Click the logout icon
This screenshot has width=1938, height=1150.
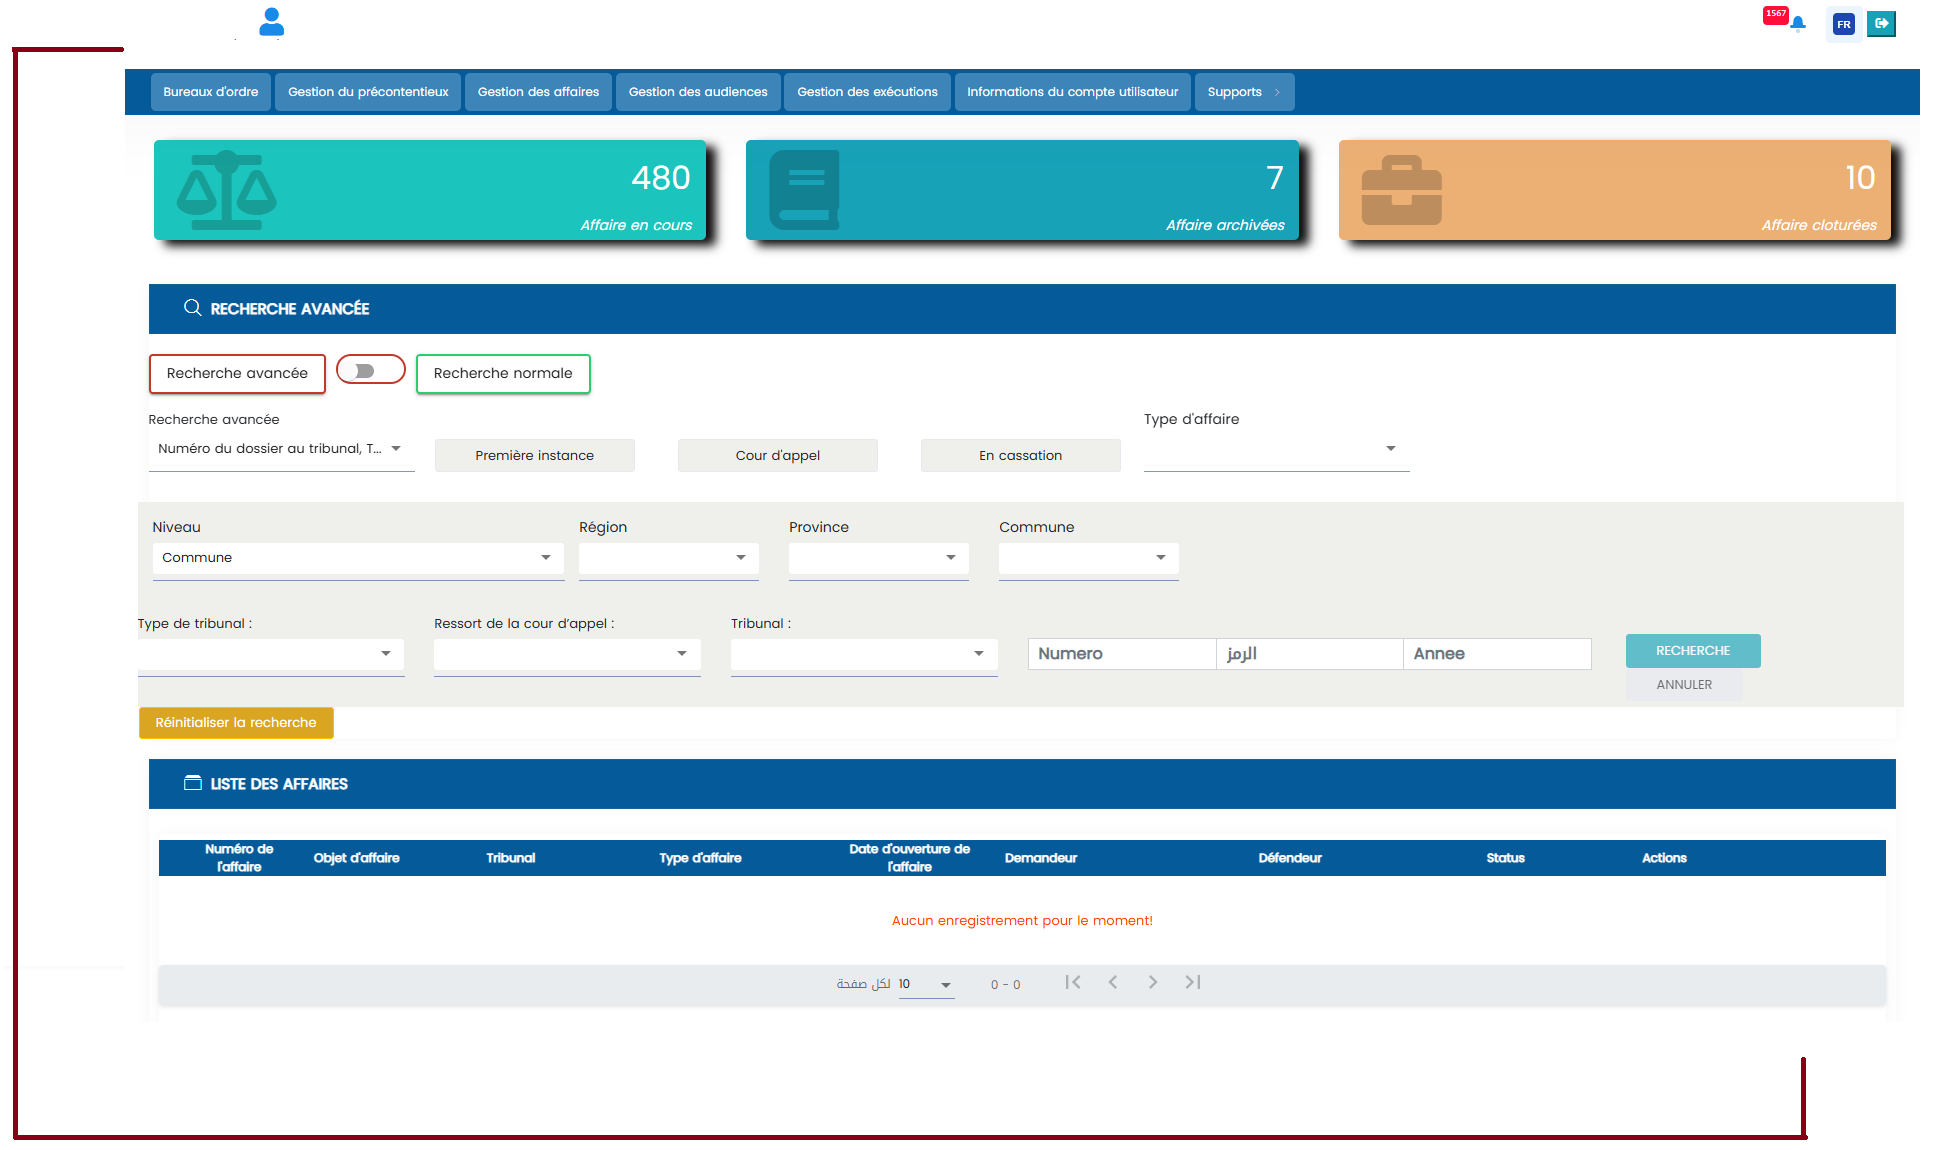pyautogui.click(x=1881, y=23)
